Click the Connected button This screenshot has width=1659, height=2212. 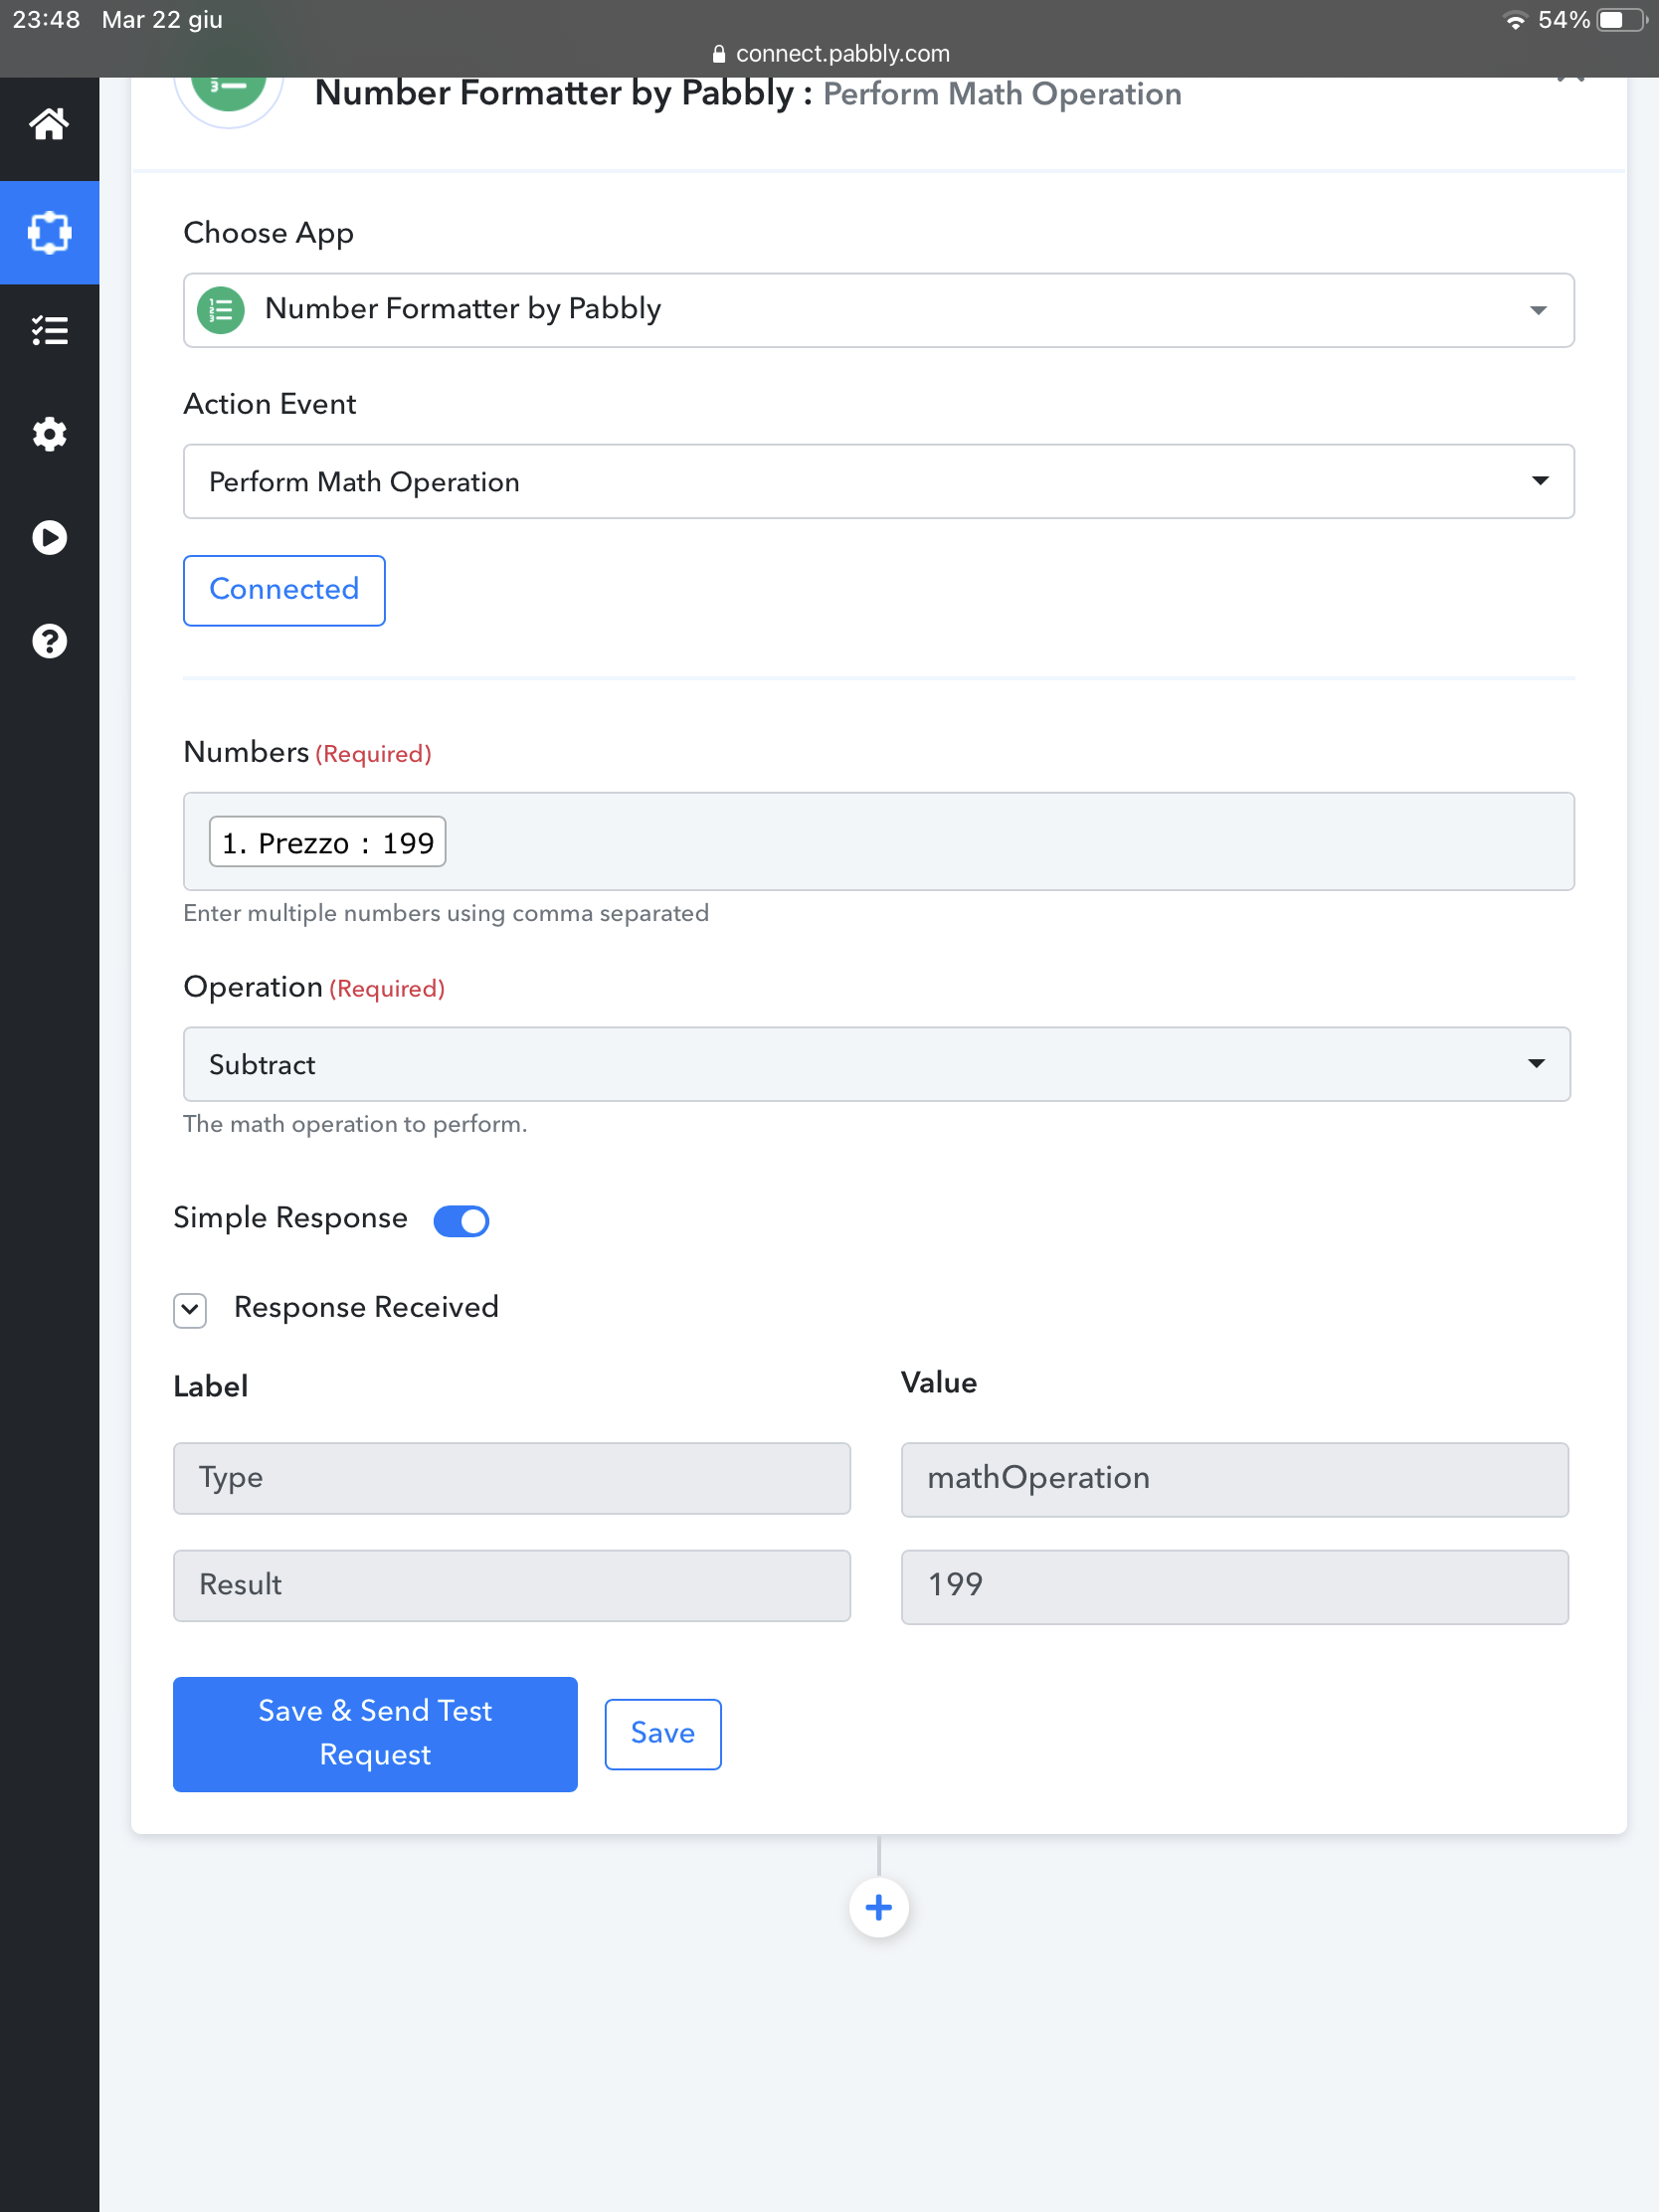click(284, 590)
